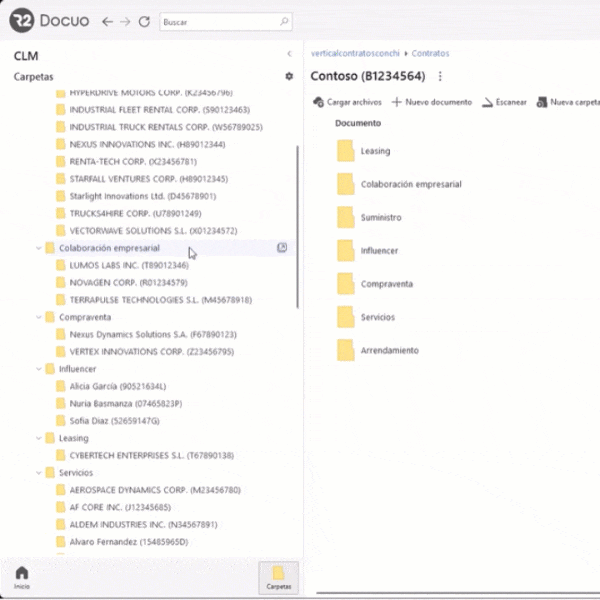
Task: Collapse the left sidebar panel chevron
Action: tap(289, 54)
